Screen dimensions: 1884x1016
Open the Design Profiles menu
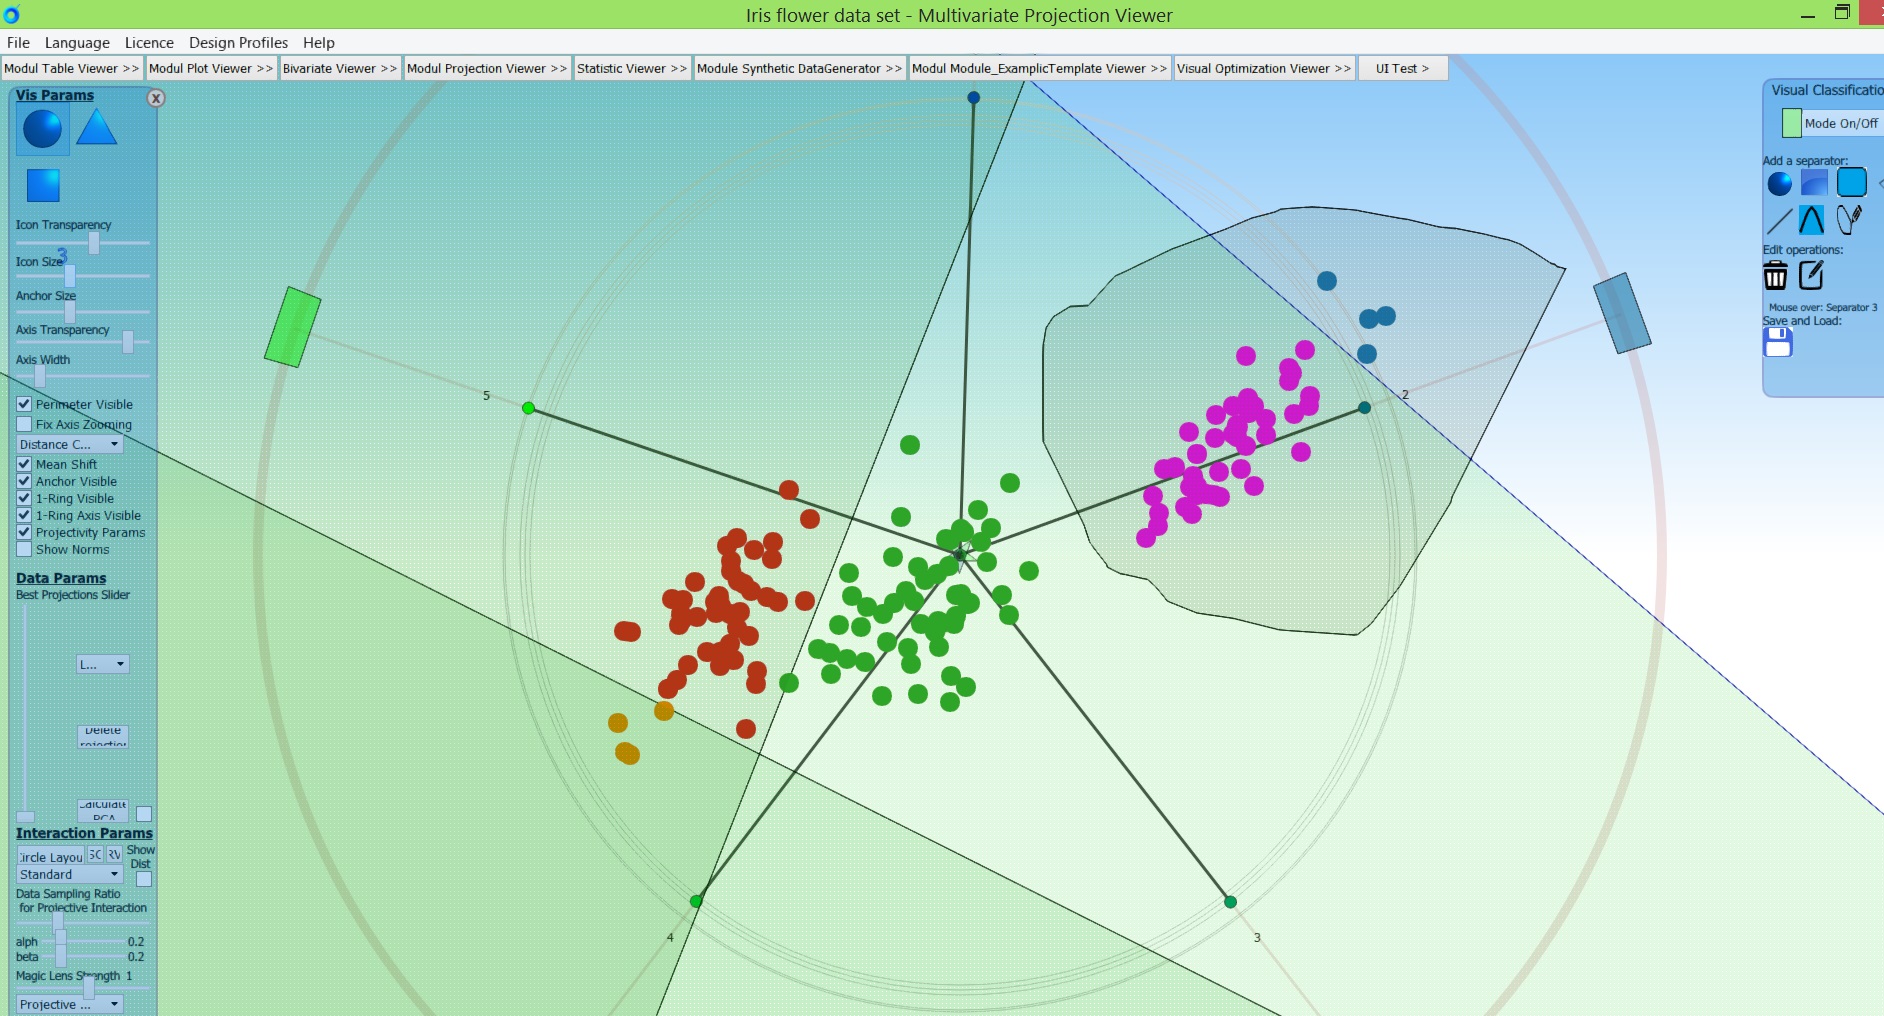click(x=238, y=42)
